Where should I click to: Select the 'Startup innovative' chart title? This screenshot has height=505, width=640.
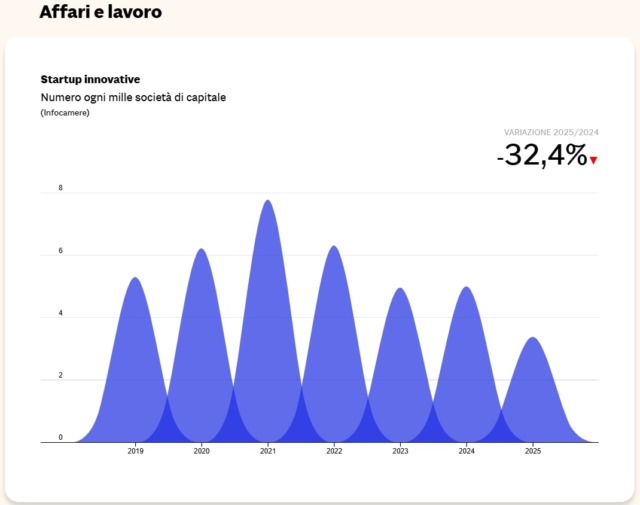tap(90, 79)
